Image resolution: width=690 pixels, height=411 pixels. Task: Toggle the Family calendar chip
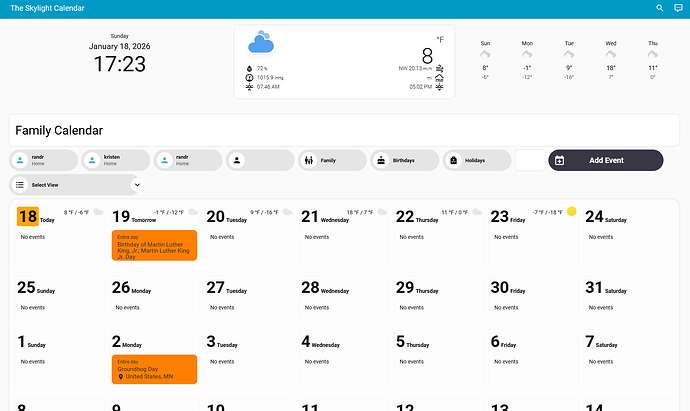(x=332, y=160)
